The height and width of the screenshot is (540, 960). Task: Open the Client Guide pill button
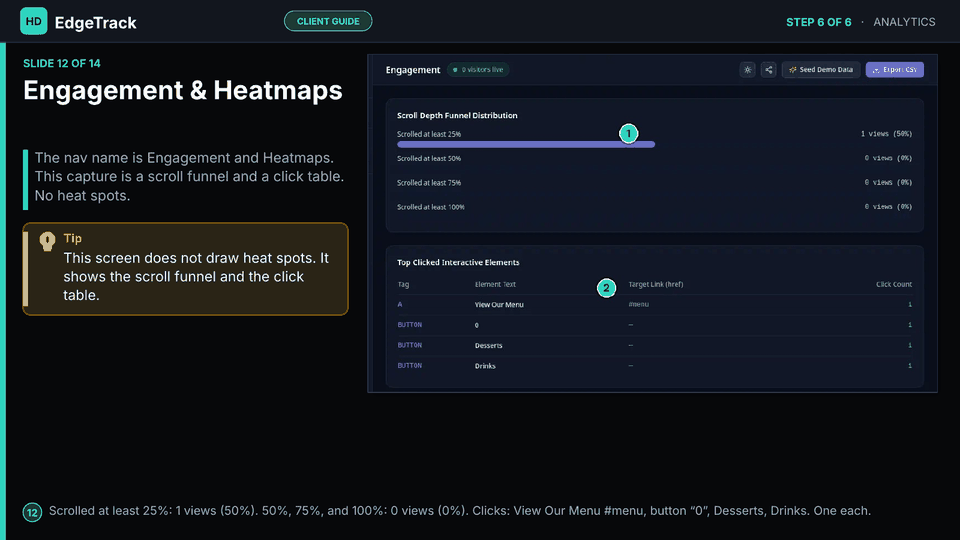pyautogui.click(x=328, y=21)
